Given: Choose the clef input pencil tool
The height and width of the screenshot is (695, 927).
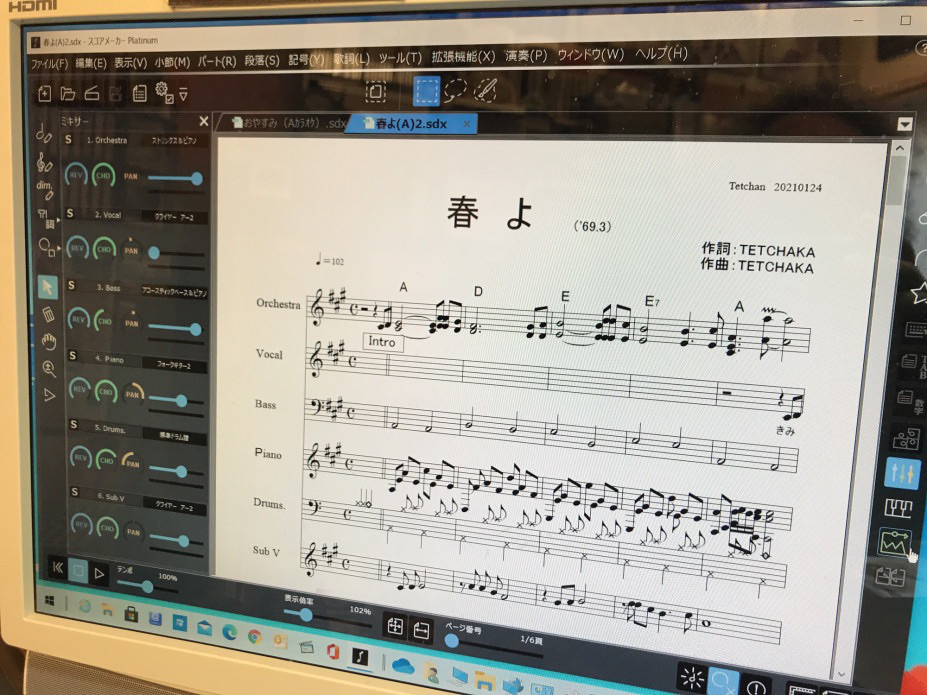Looking at the screenshot, I should 44,161.
